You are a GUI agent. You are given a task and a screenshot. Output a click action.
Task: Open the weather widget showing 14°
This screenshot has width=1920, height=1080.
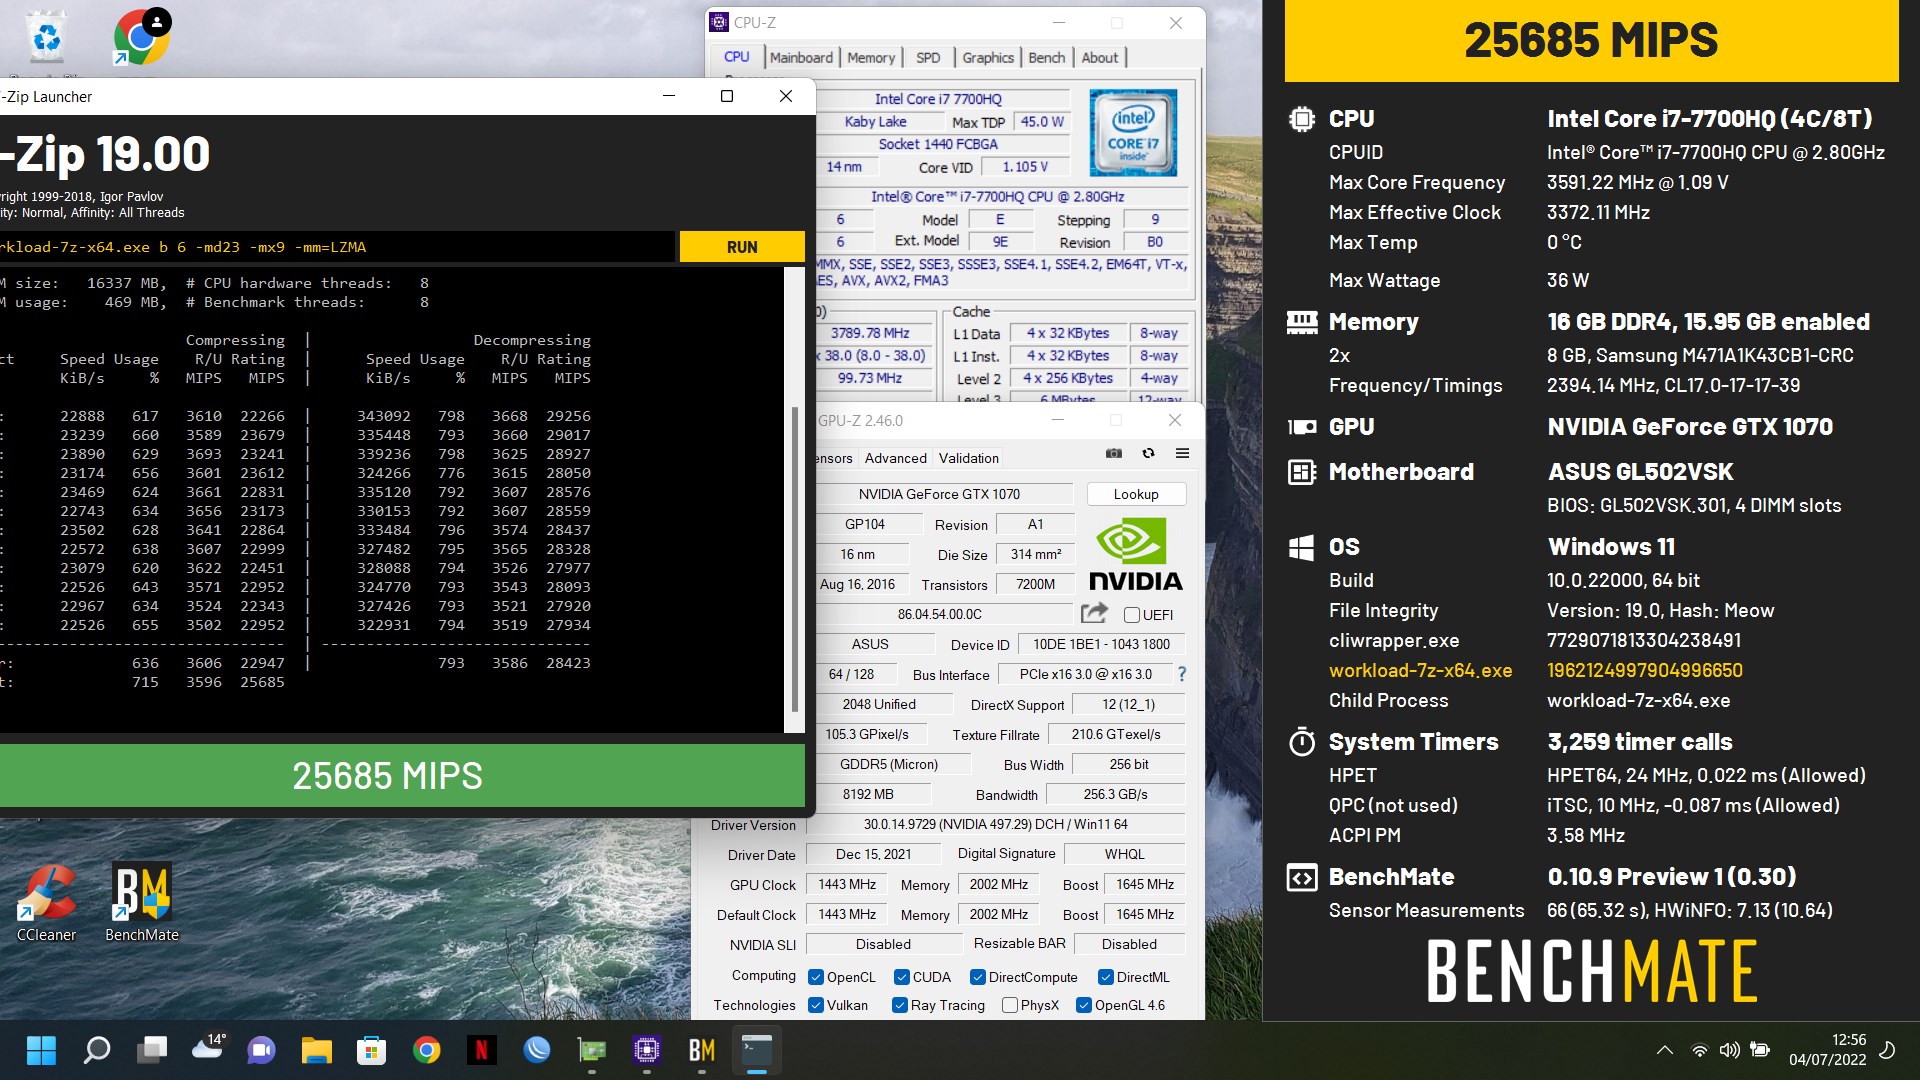[208, 1048]
